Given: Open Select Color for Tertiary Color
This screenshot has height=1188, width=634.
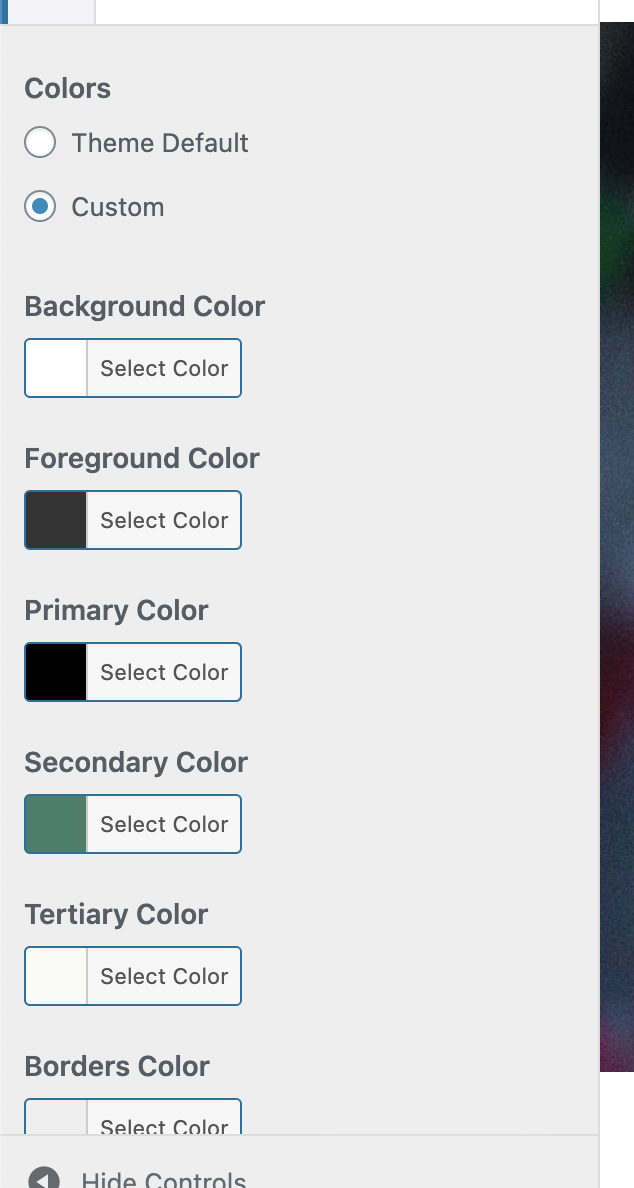Looking at the screenshot, I should click(x=163, y=976).
